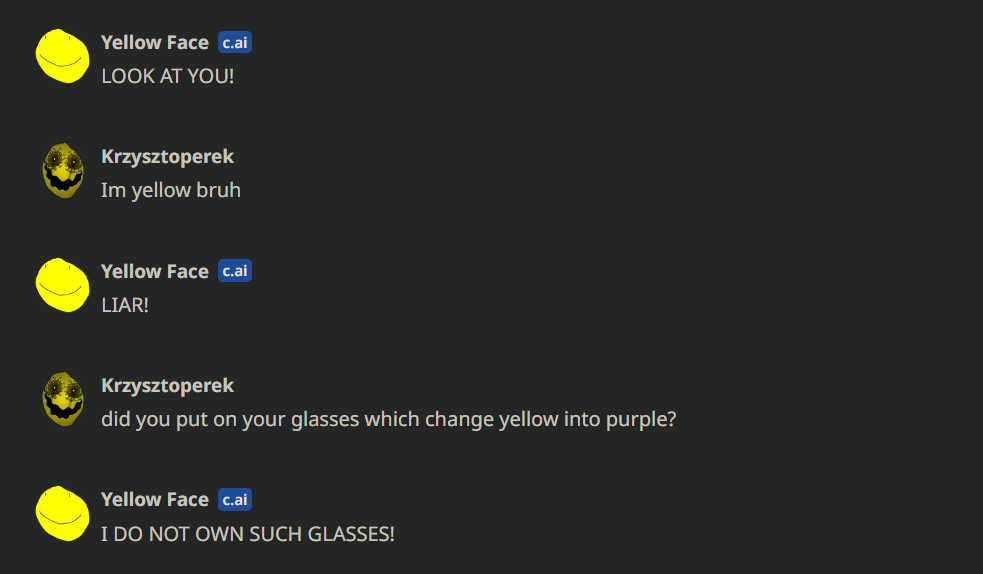Open Yellow Face avatar next to "LIAR!"
Screen dimensions: 983x574
pos(63,284)
